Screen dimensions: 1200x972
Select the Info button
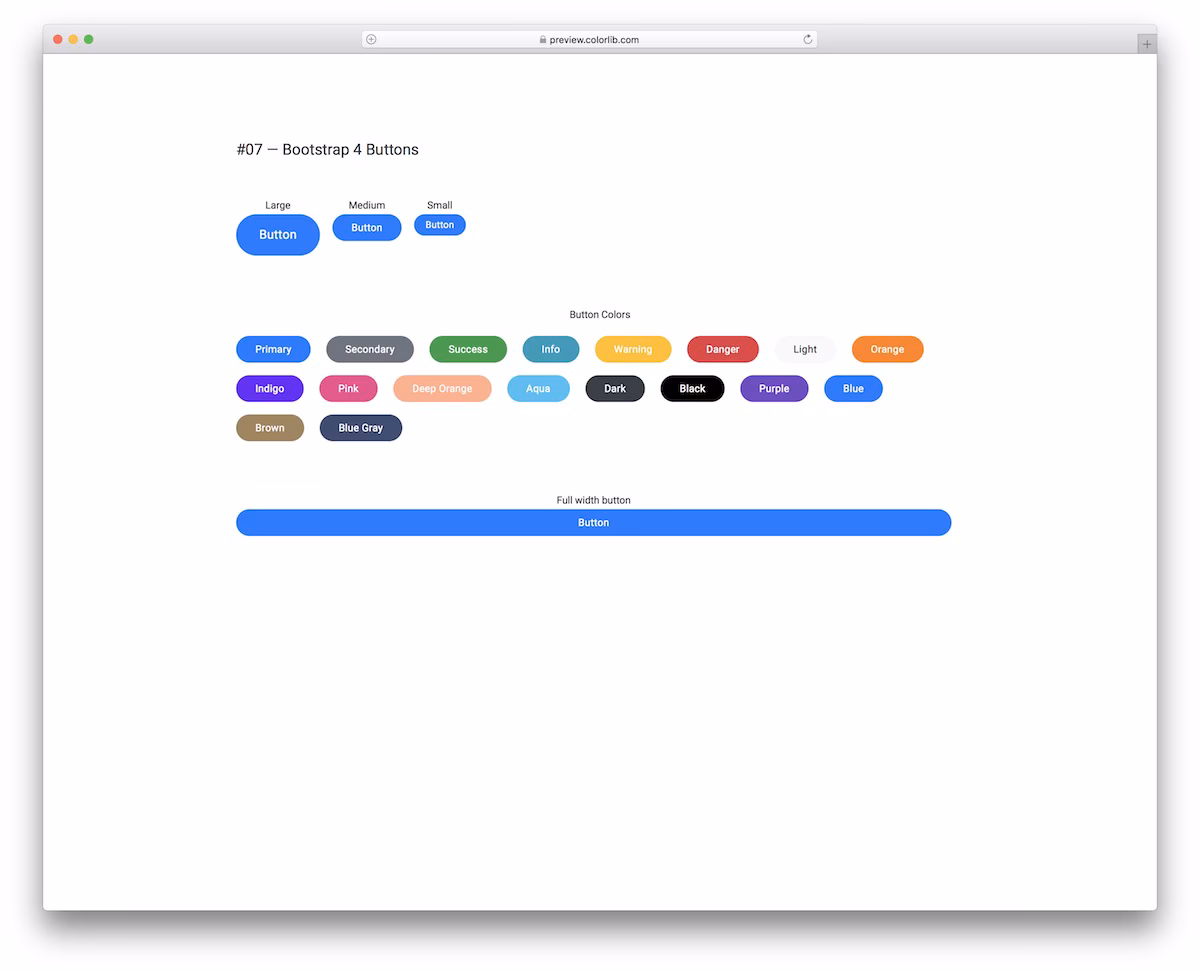[551, 349]
